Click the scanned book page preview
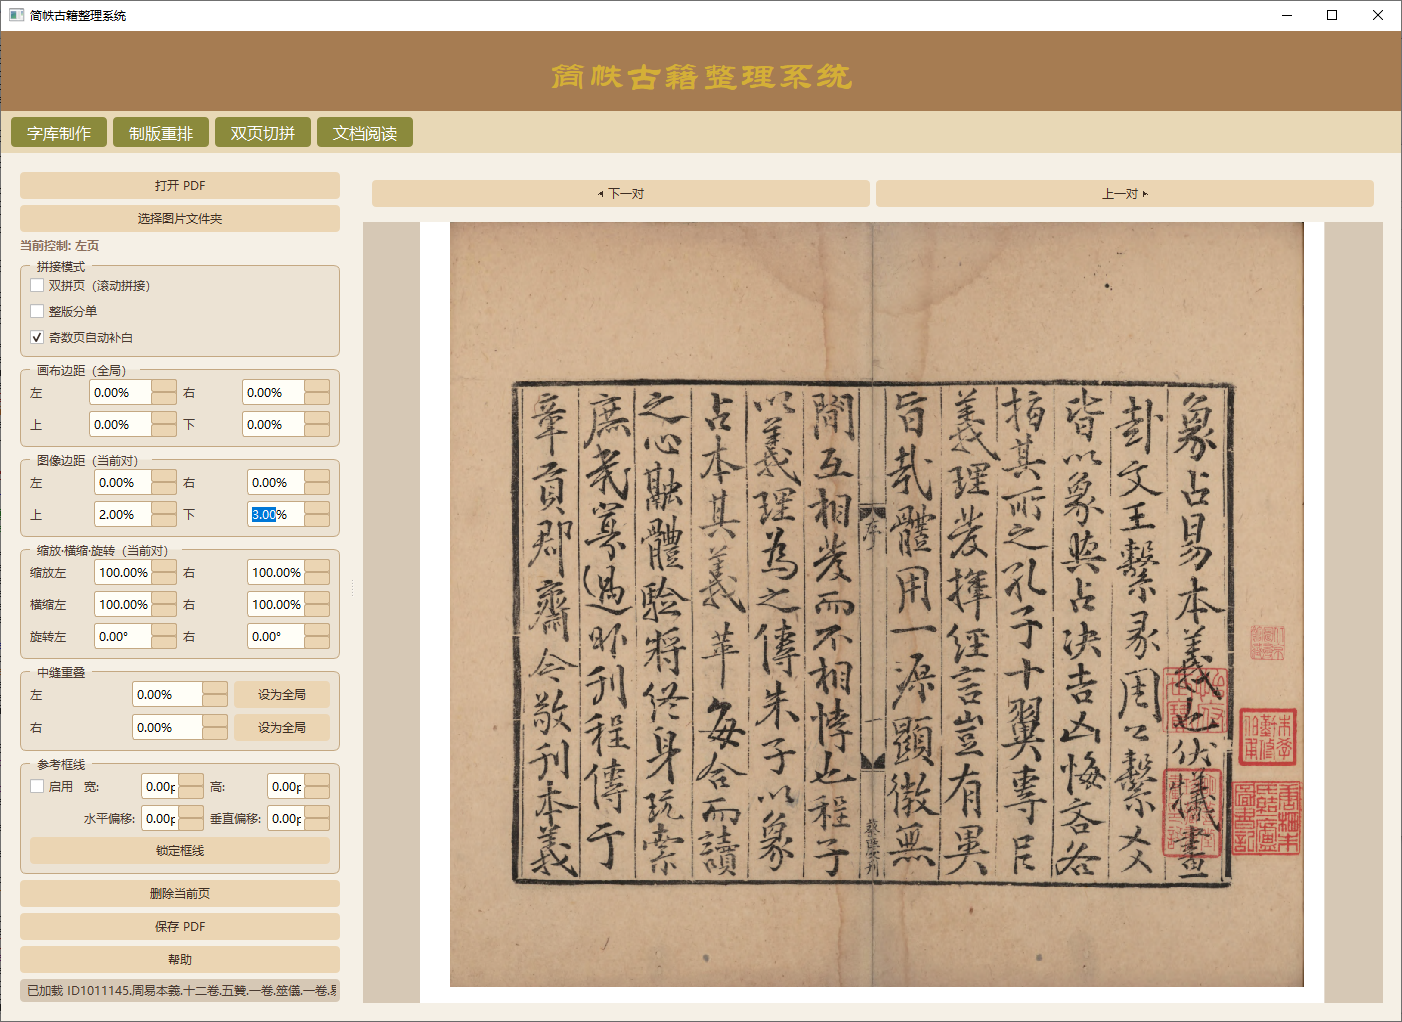Image resolution: width=1402 pixels, height=1022 pixels. point(877,604)
